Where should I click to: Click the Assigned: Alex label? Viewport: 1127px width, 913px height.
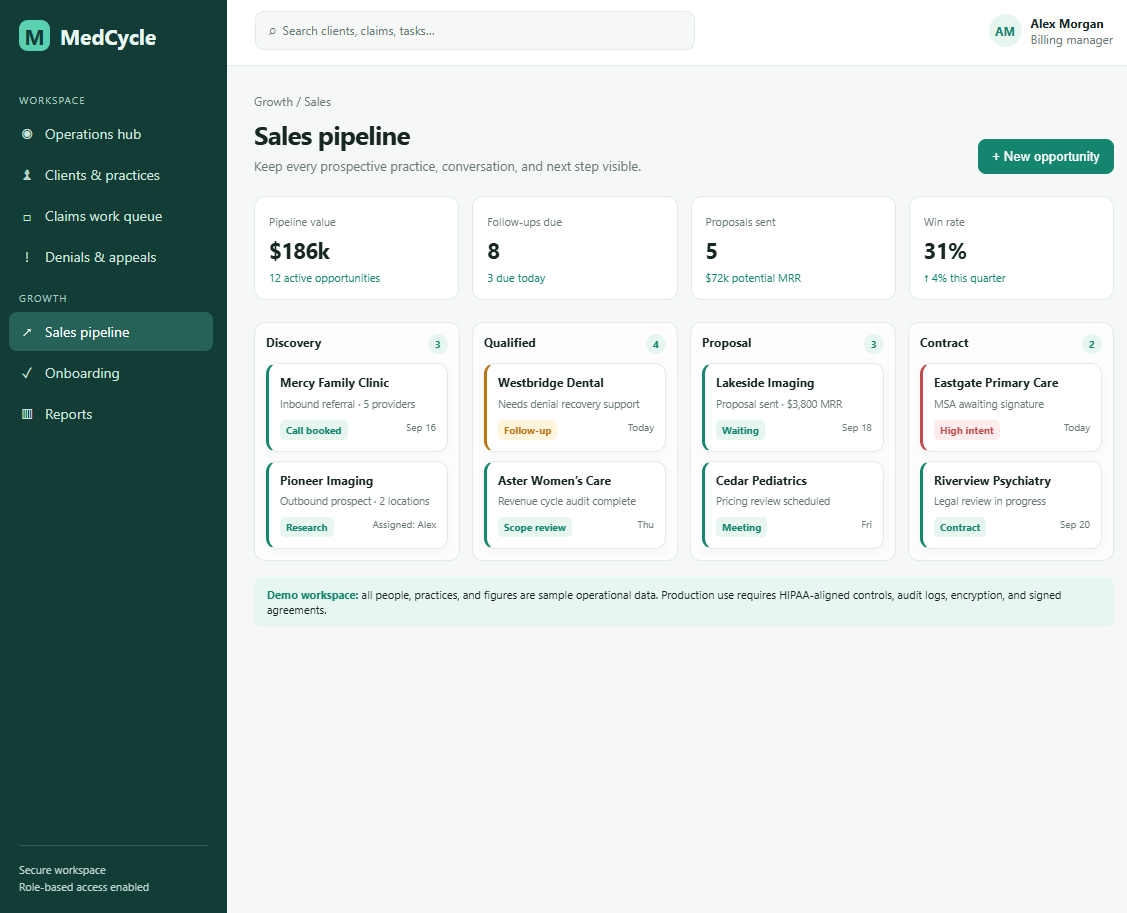404,525
